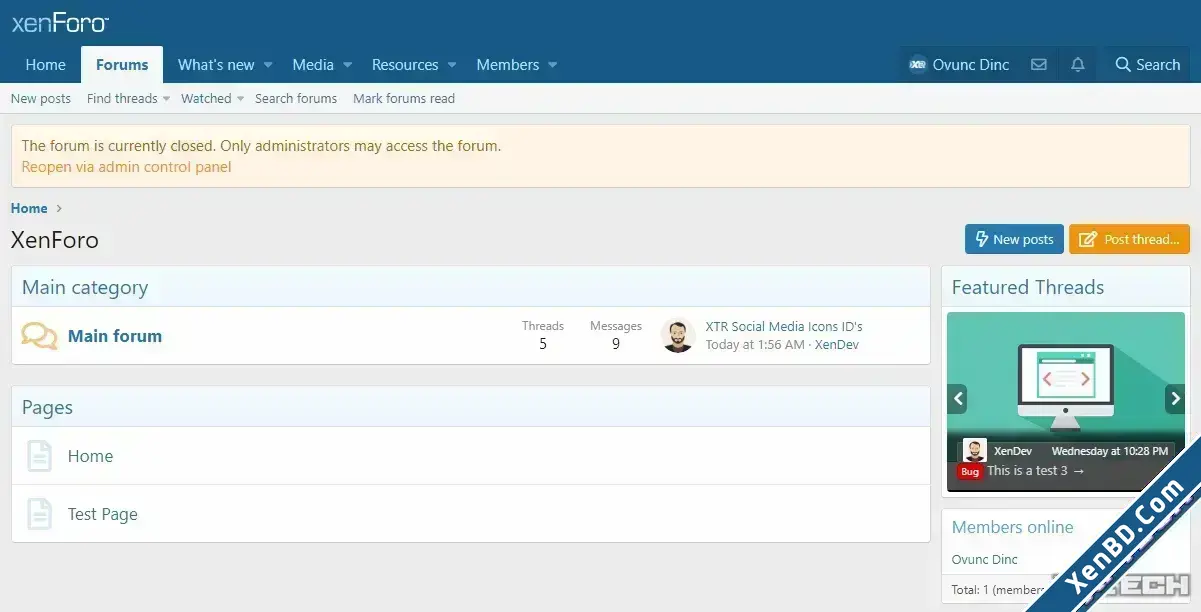Open the Main forum link
The height and width of the screenshot is (612, 1201).
(x=115, y=336)
